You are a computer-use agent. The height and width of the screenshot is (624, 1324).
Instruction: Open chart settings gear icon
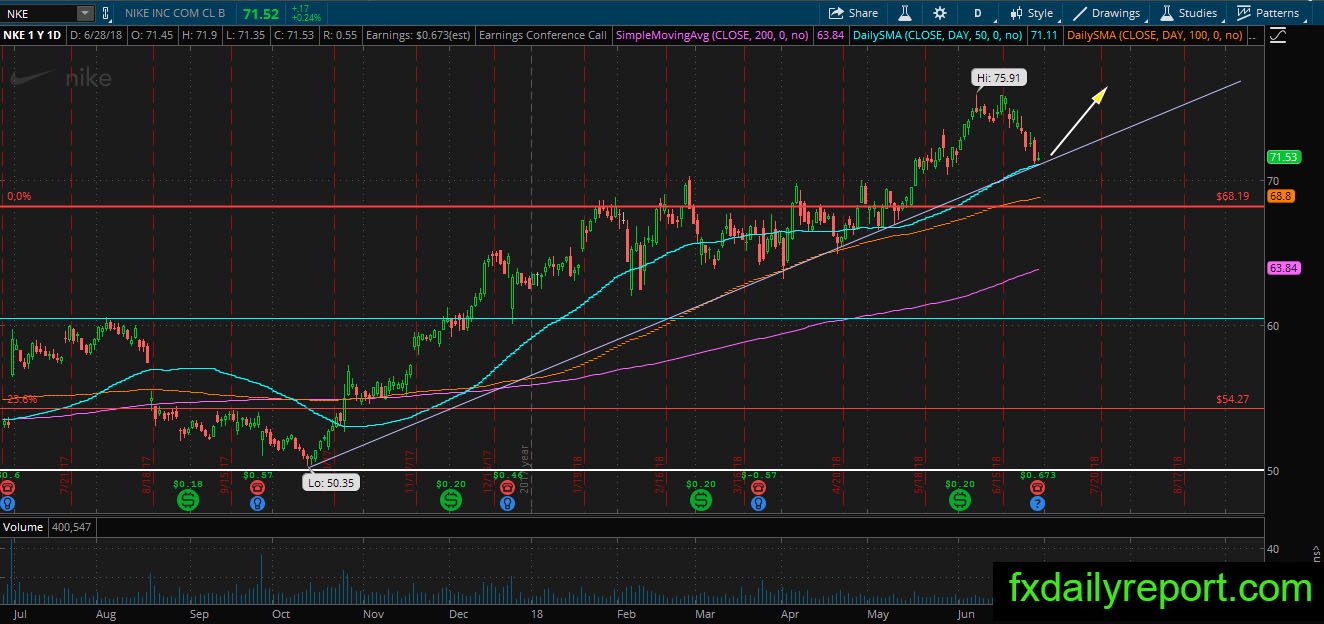(940, 13)
